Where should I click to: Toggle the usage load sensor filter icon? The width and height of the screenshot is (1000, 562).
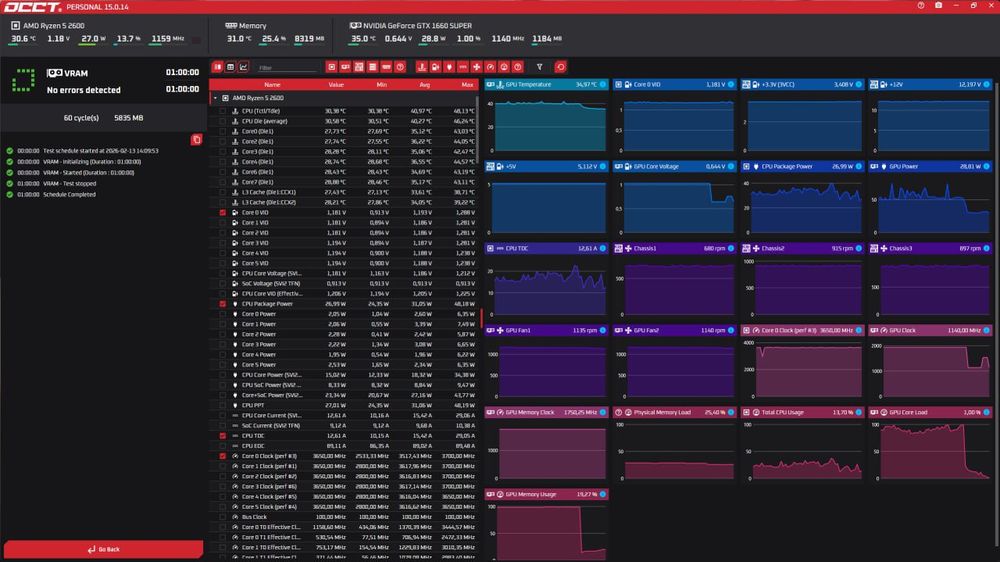tap(504, 67)
